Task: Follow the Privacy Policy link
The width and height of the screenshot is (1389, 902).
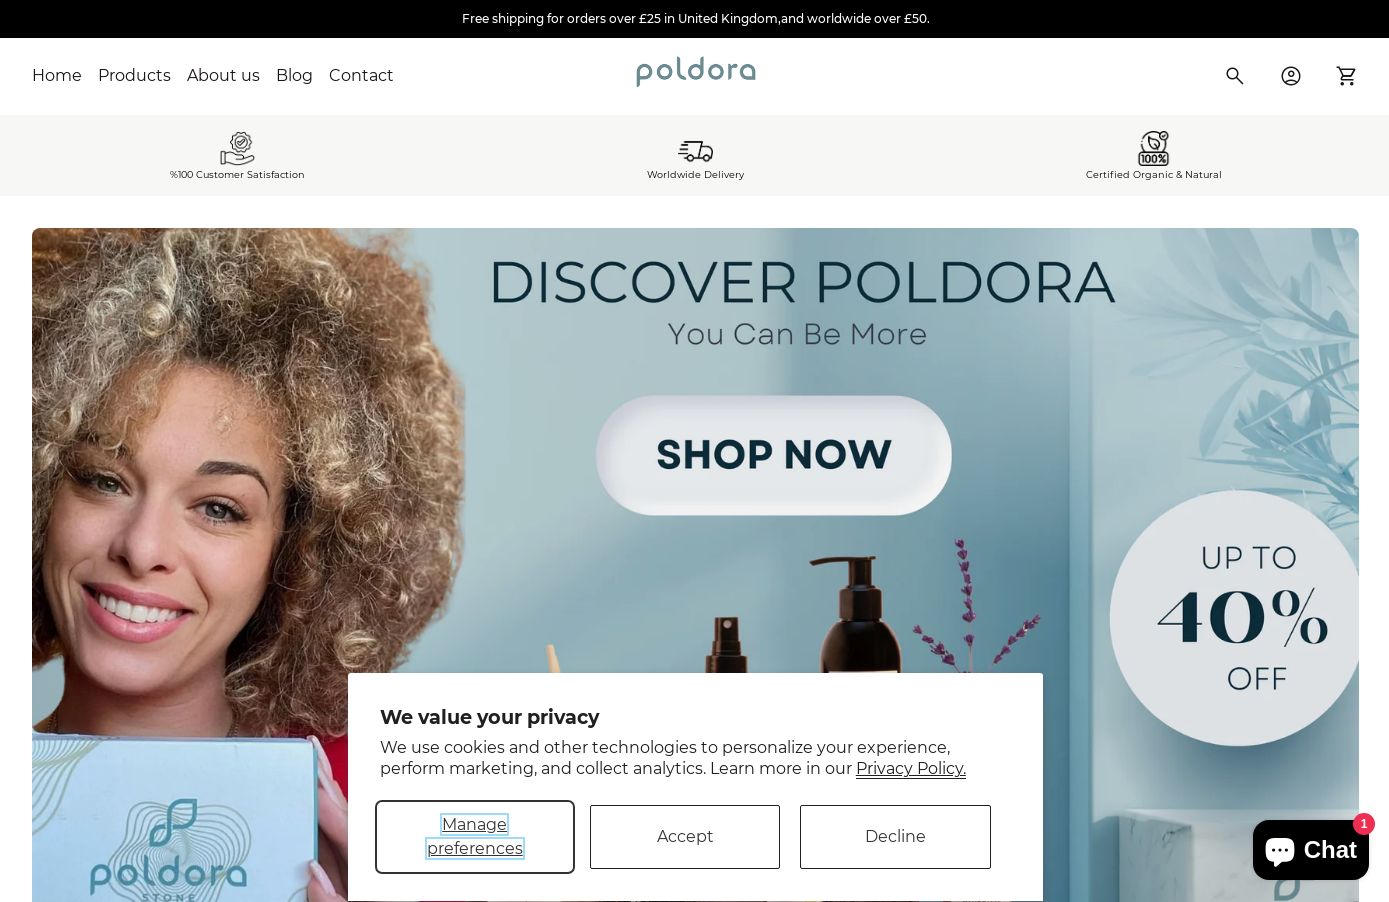Action: [x=911, y=769]
